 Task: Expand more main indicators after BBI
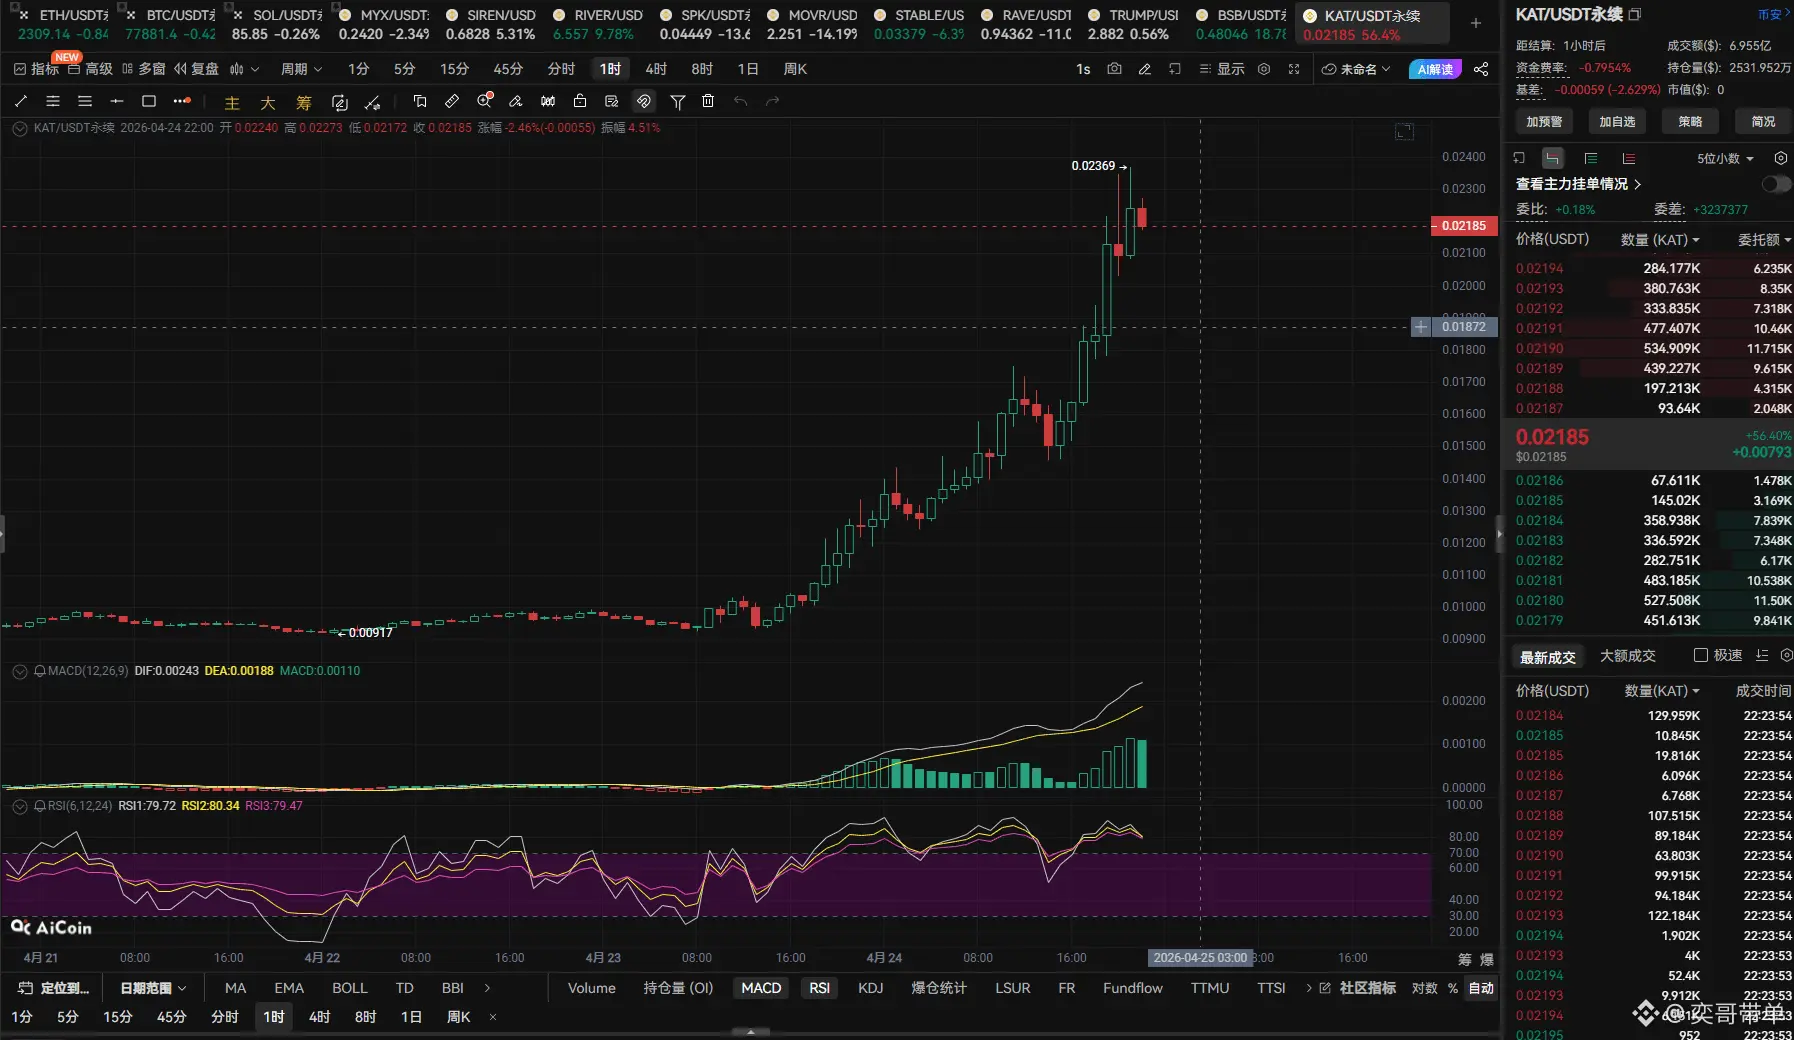pos(487,988)
